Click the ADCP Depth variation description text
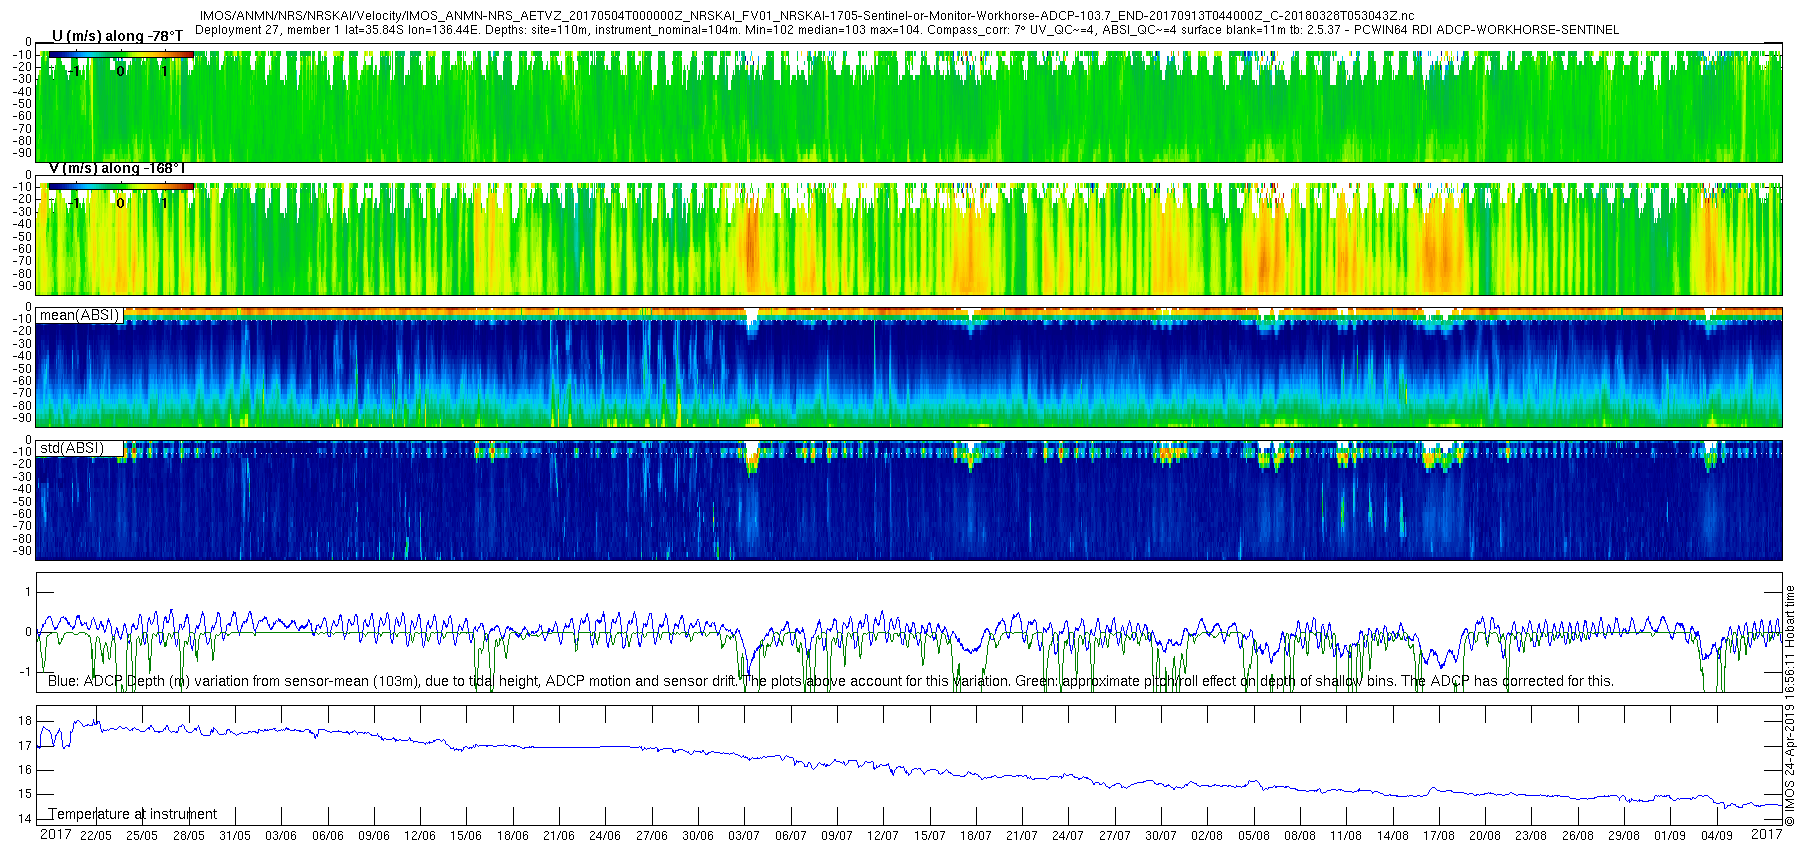This screenshot has width=1800, height=850. tap(830, 681)
